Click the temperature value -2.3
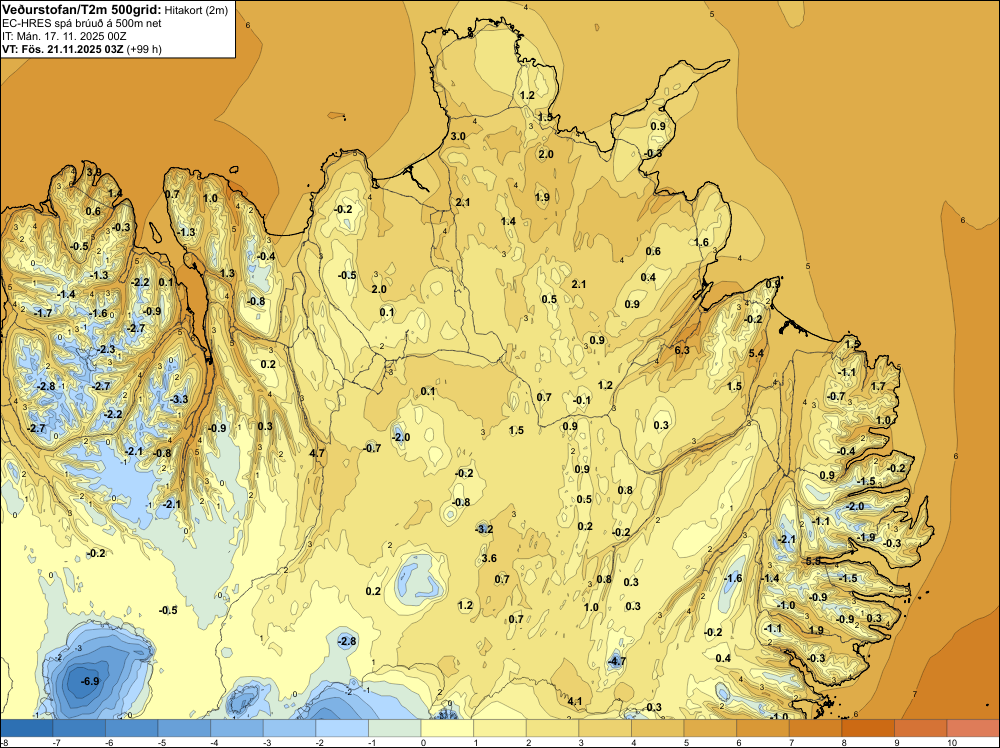The height and width of the screenshot is (748, 1000). click(106, 349)
